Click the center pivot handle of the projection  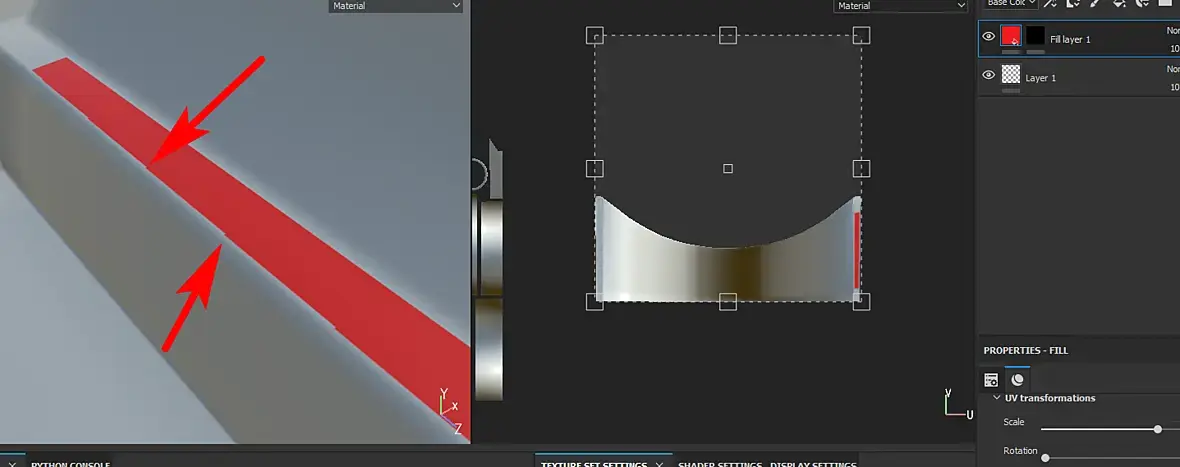click(728, 168)
